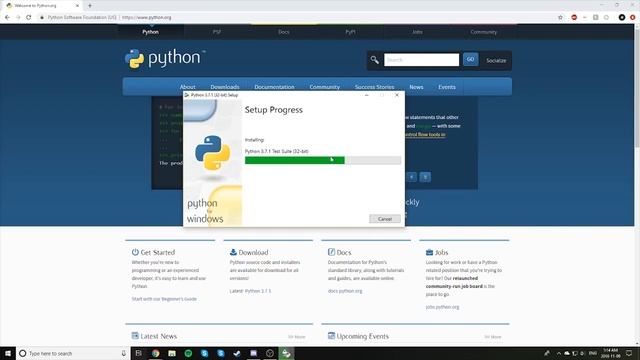
Task: Click the python logo on the website
Action: tap(164, 58)
